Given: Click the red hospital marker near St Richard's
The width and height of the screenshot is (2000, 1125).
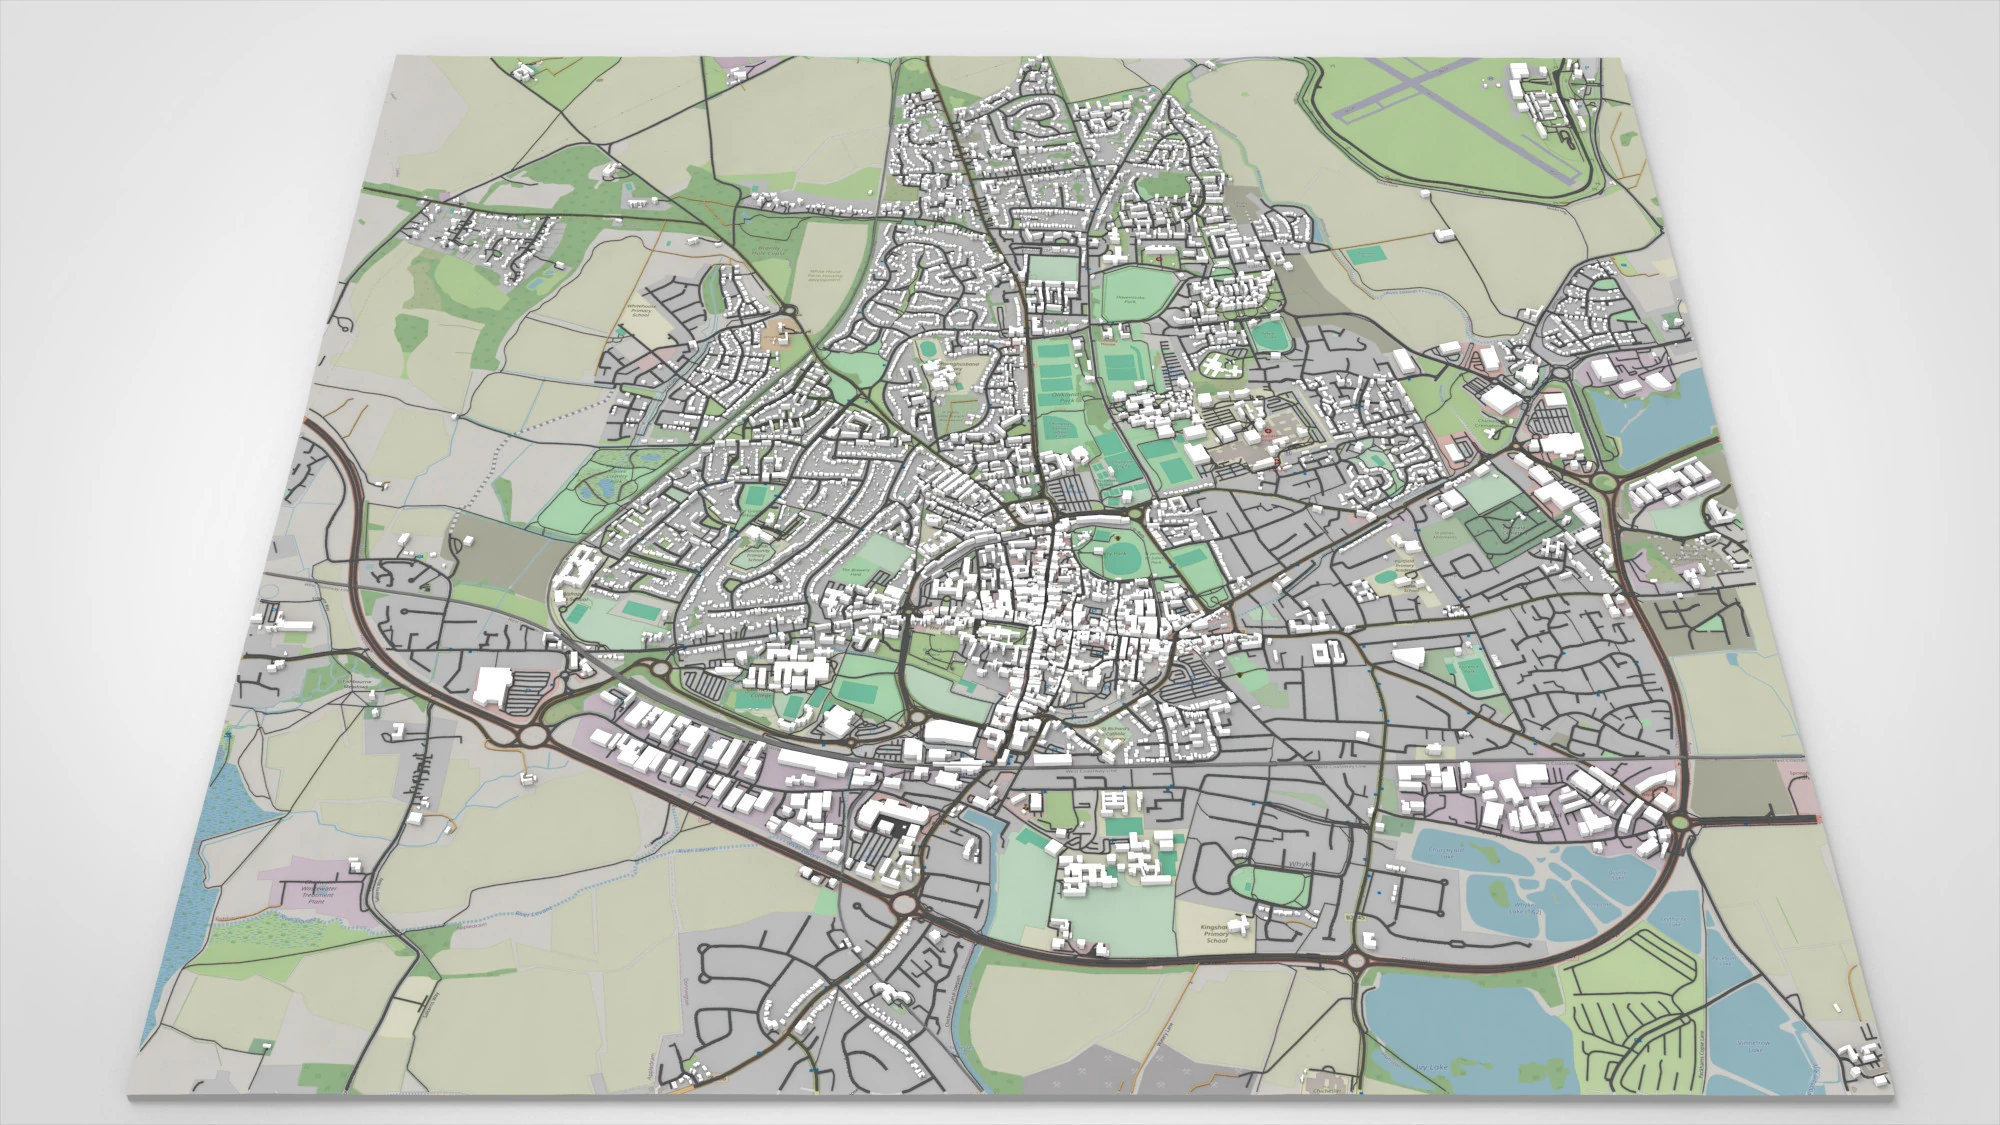Looking at the screenshot, I should coord(1268,430).
